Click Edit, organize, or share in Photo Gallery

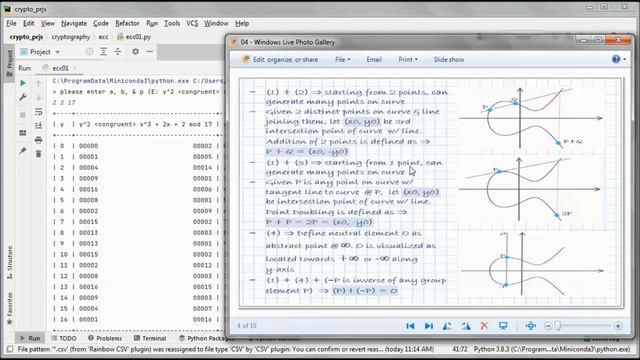pos(280,60)
